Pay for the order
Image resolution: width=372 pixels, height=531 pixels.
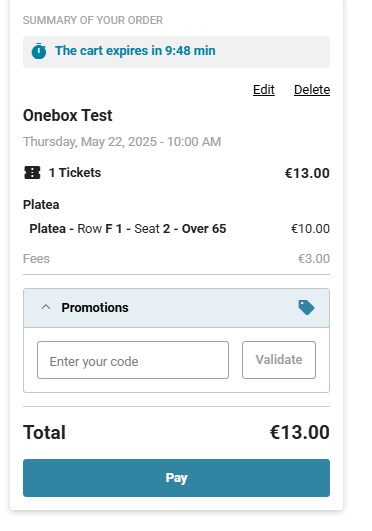(176, 478)
